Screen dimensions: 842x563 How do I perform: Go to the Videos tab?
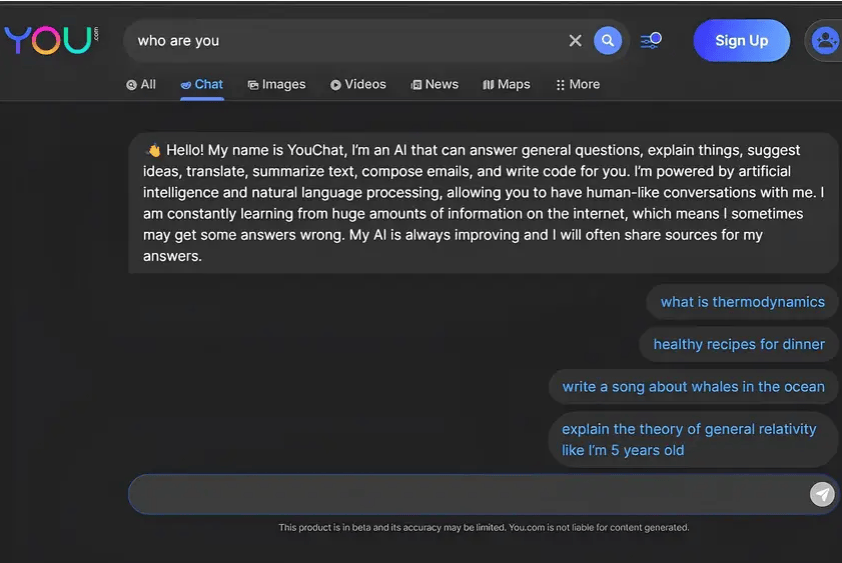pyautogui.click(x=358, y=85)
